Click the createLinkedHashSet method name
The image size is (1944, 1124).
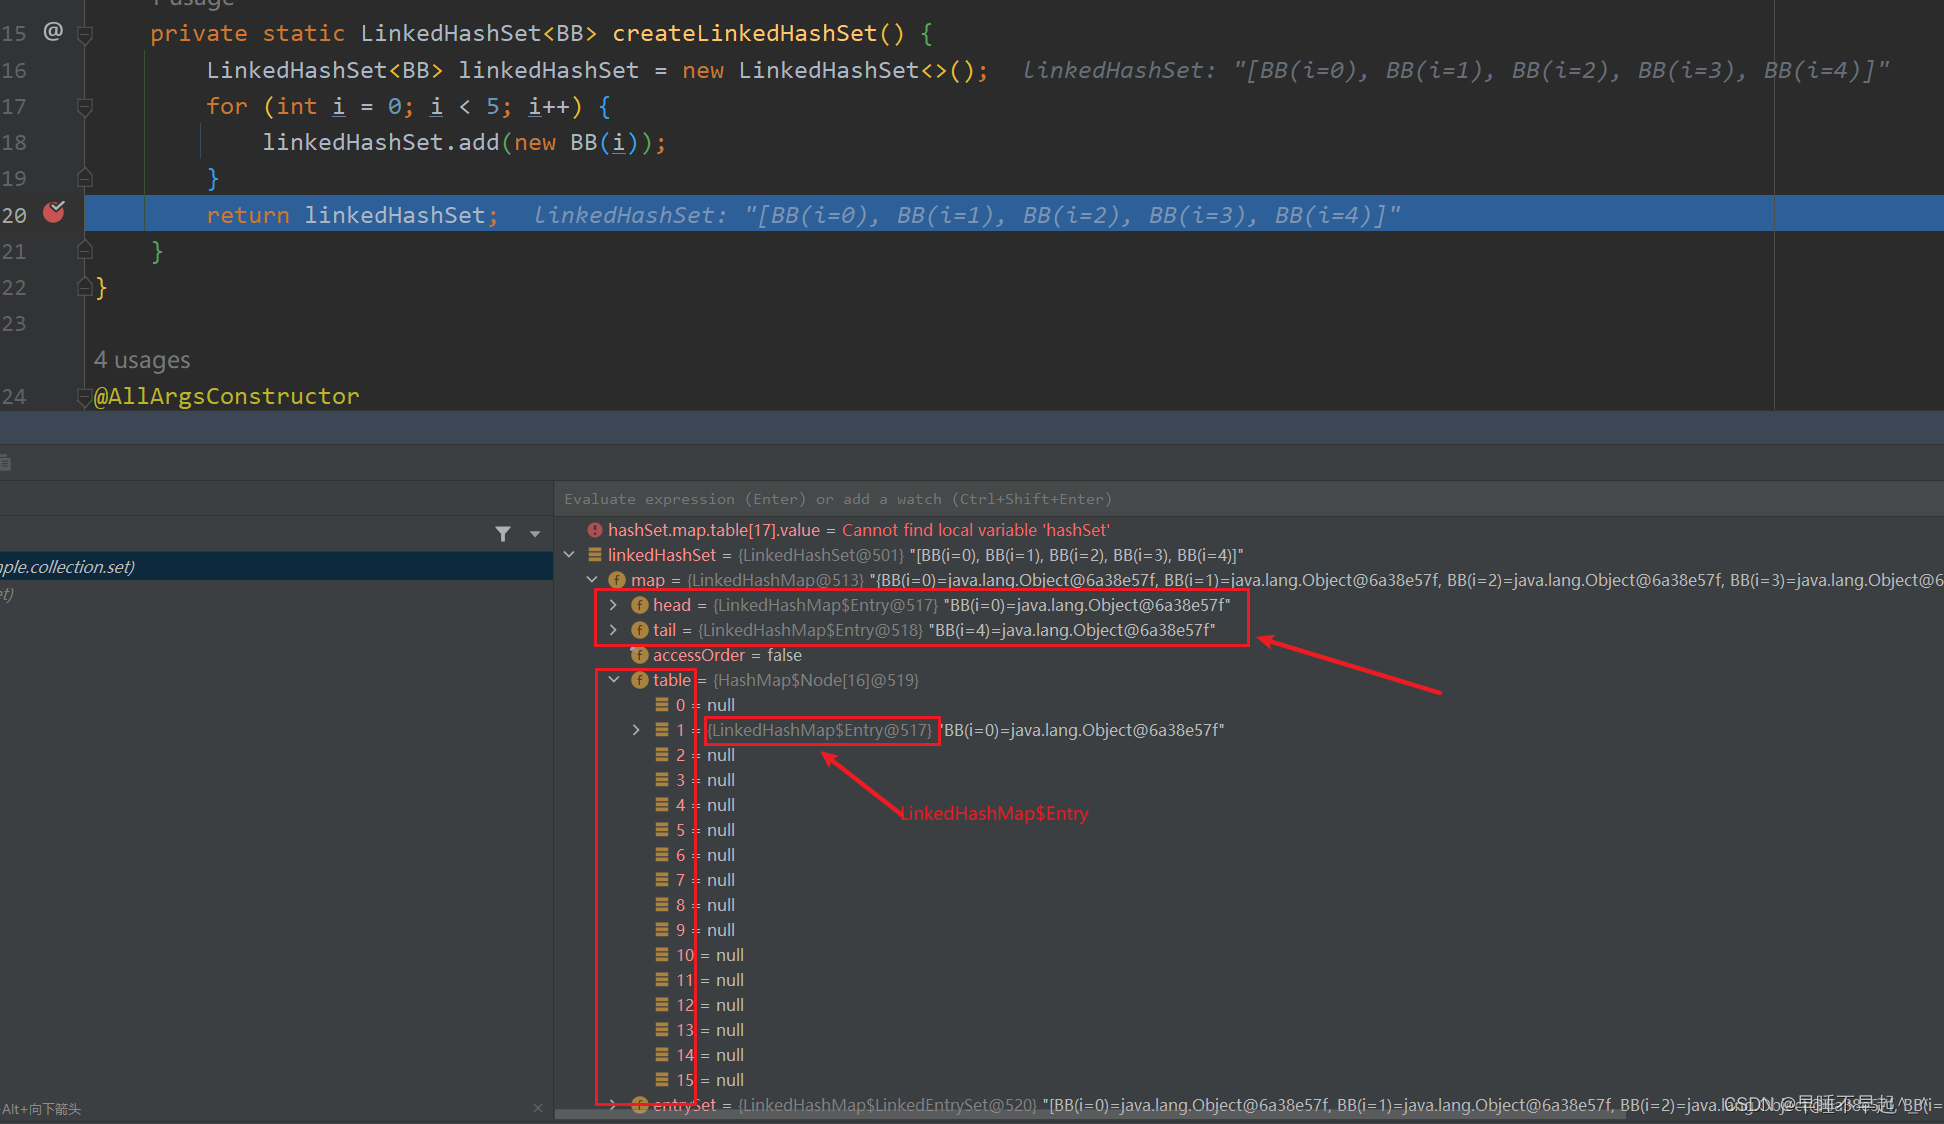(745, 33)
